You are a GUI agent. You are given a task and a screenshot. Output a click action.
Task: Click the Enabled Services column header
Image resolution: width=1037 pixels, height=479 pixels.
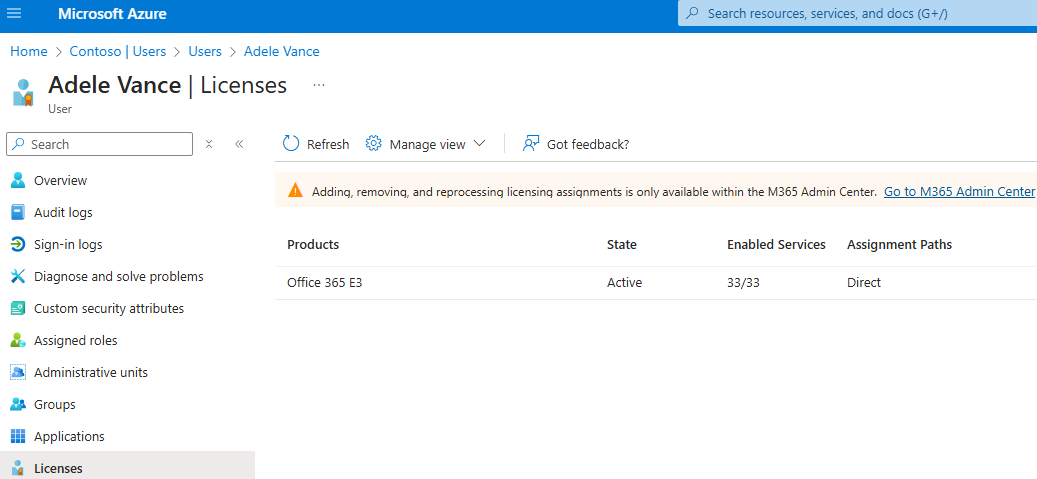[x=776, y=245]
